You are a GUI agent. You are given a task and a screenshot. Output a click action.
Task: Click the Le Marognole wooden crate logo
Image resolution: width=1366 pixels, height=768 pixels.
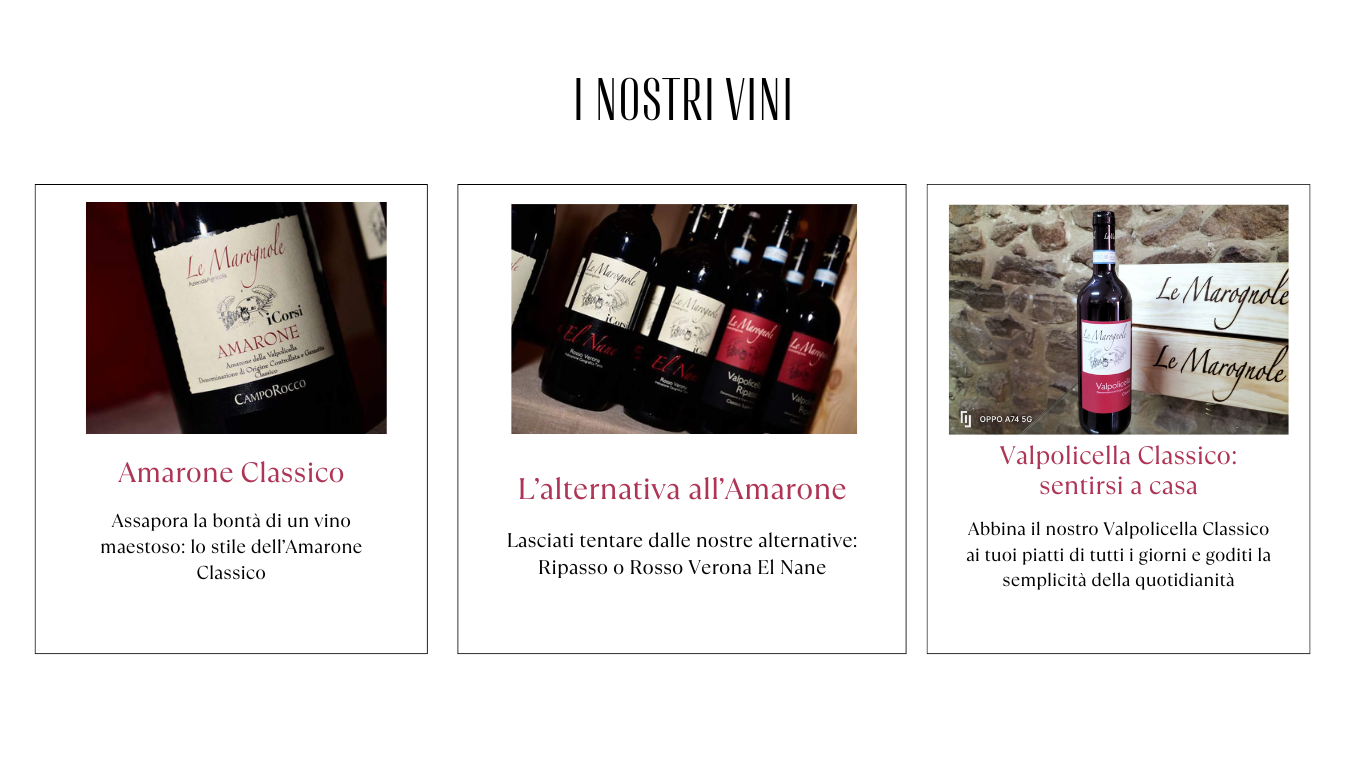pos(1221,290)
